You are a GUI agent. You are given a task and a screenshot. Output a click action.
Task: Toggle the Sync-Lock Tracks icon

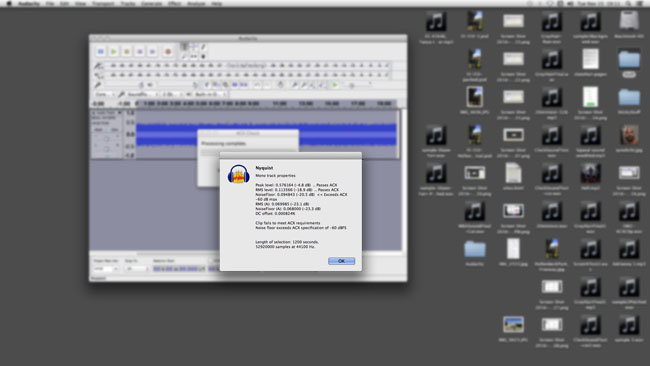pyautogui.click(x=281, y=85)
